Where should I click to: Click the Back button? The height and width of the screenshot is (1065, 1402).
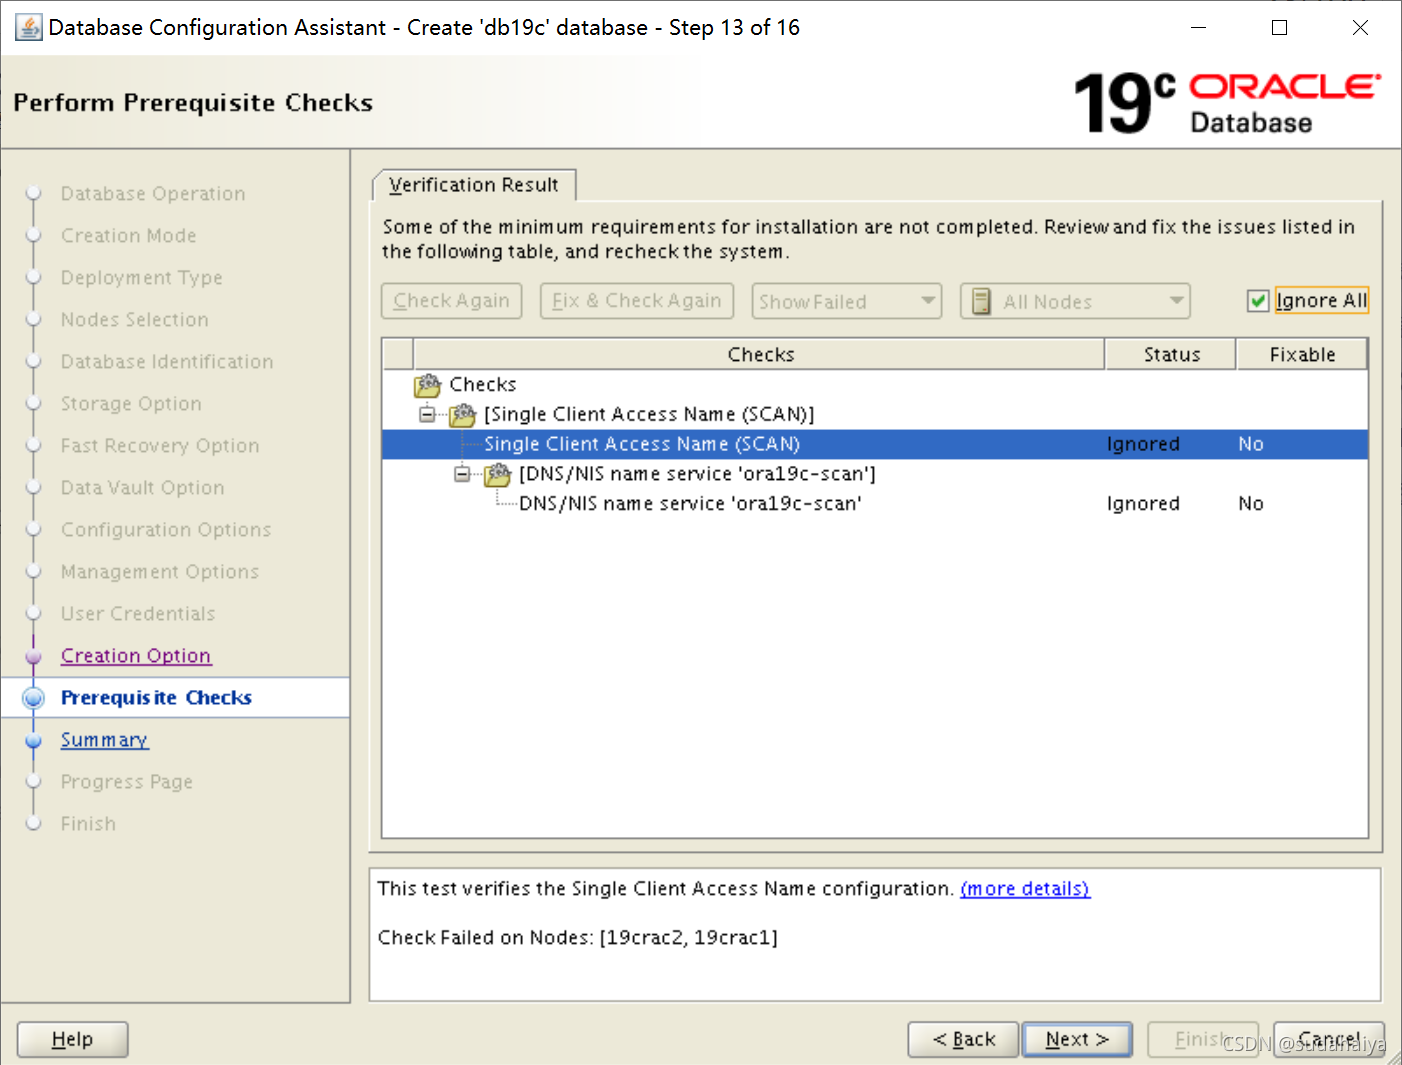[x=963, y=1039]
